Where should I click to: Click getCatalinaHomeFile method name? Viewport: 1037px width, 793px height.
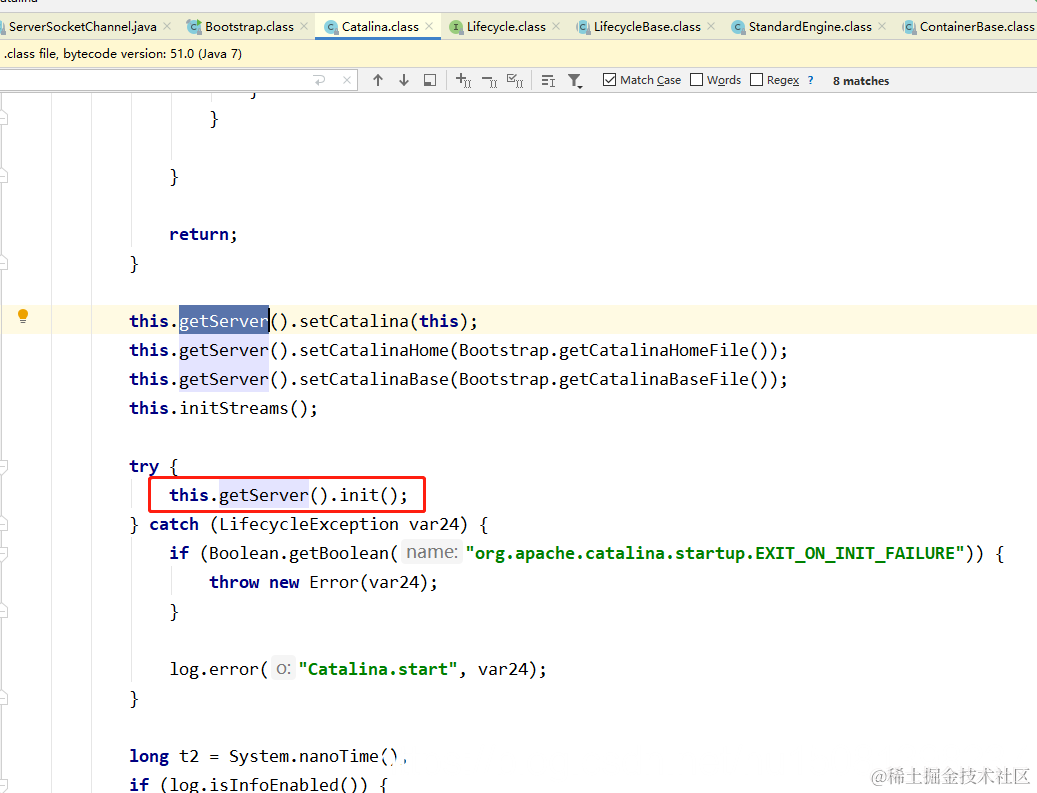[x=653, y=350]
